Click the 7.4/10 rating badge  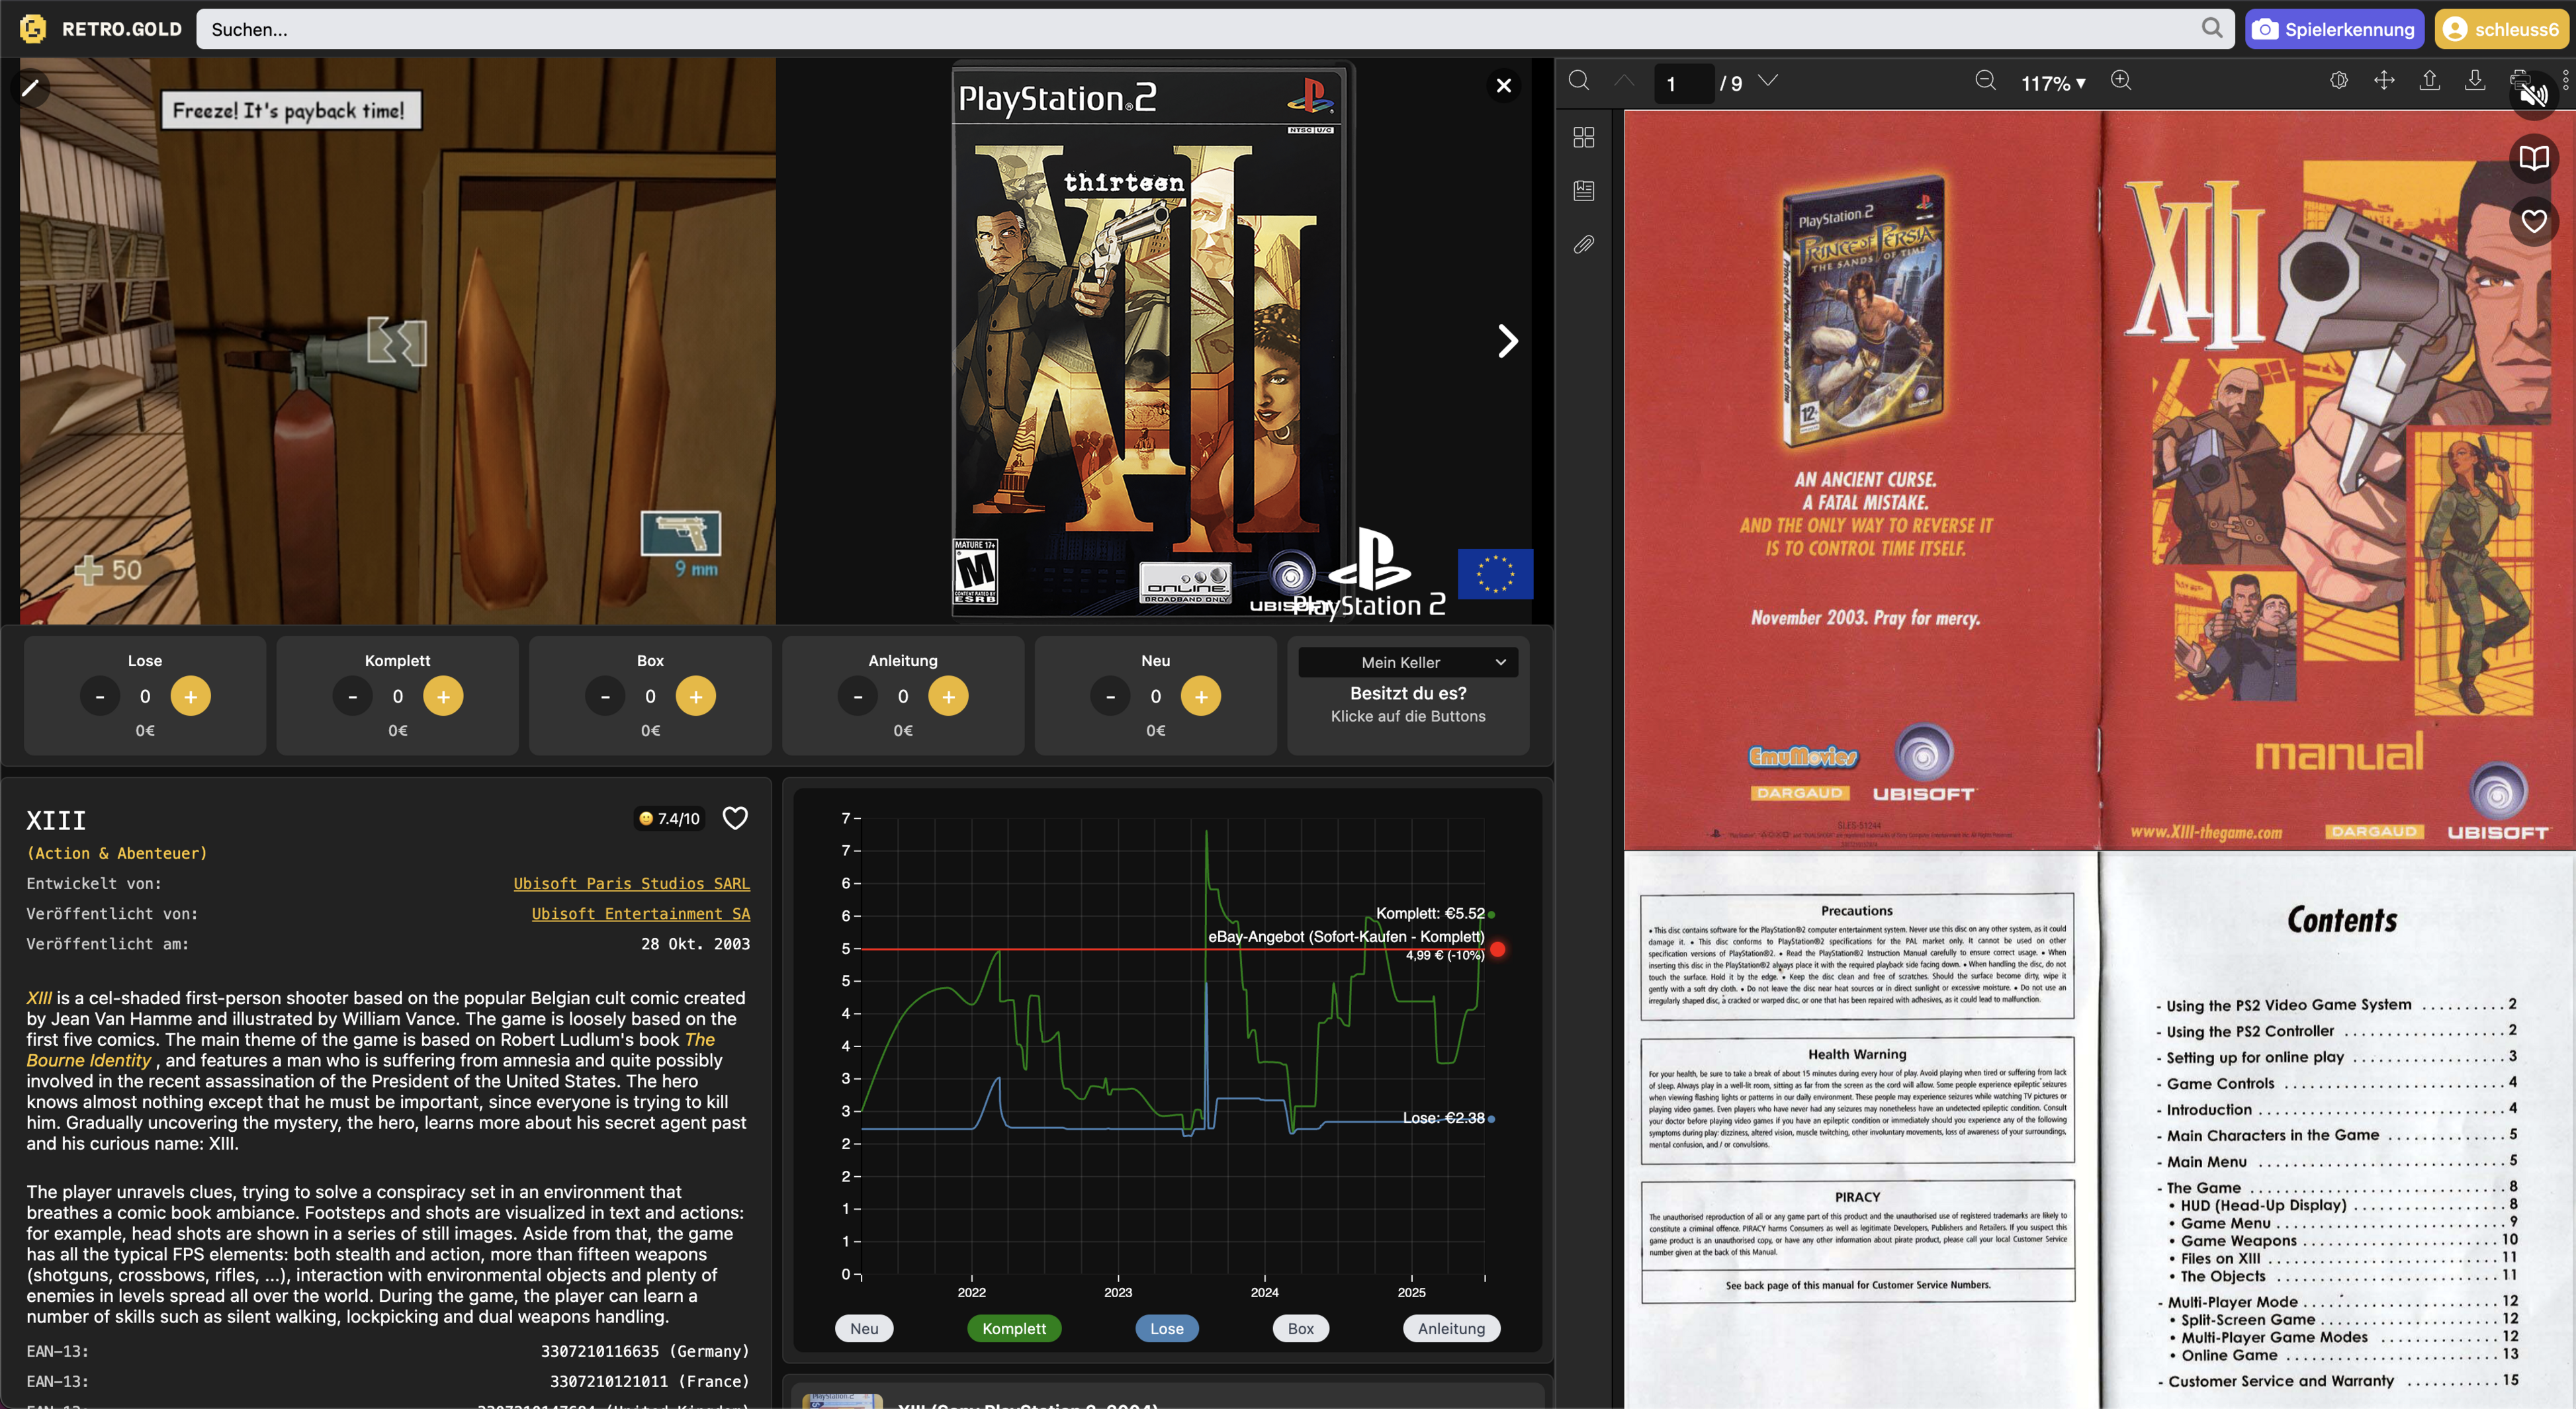[669, 819]
